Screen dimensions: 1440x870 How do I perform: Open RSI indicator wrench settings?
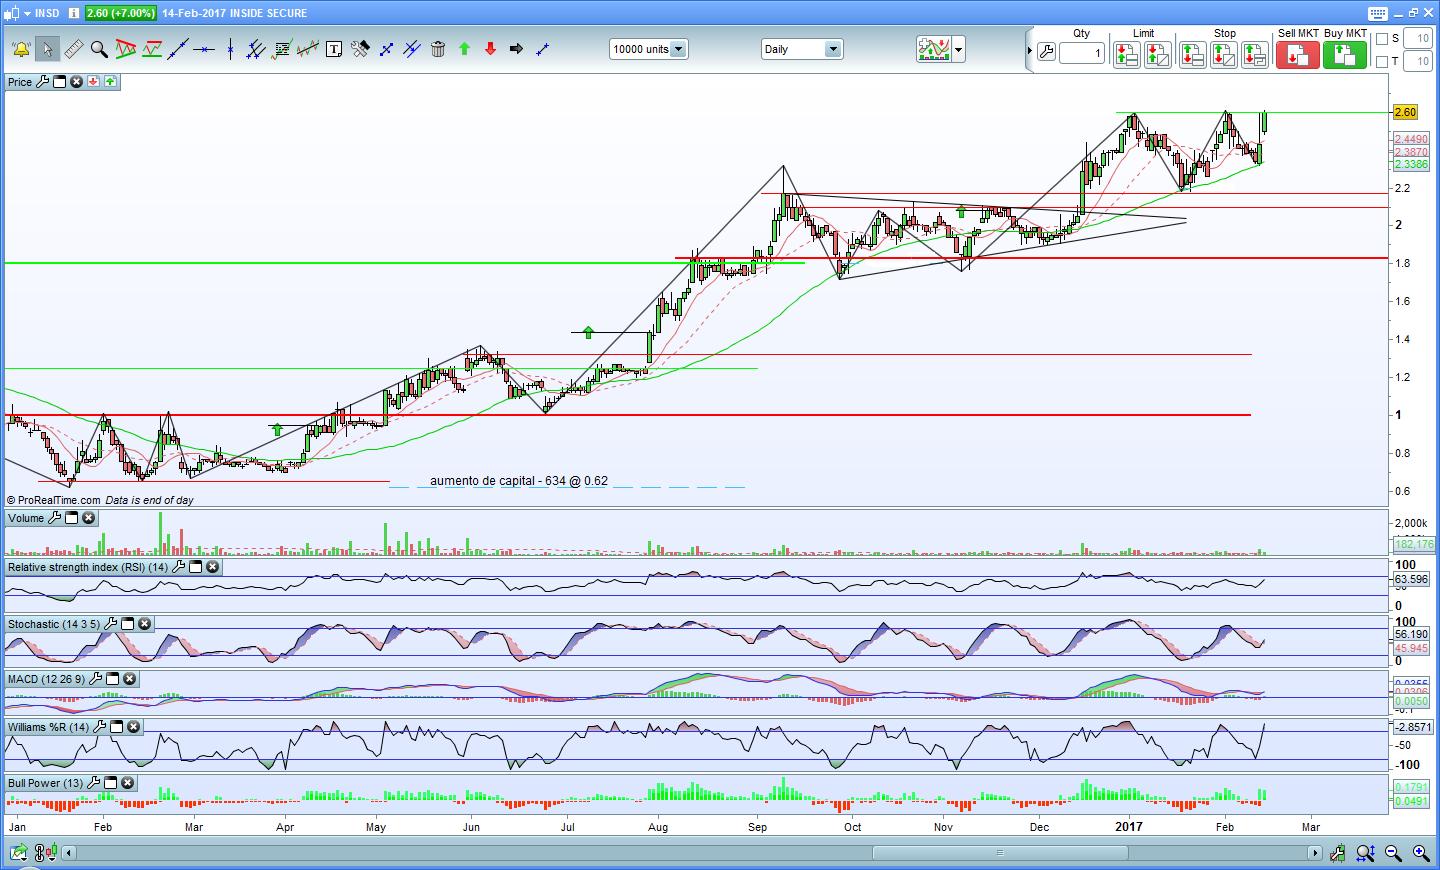click(178, 567)
